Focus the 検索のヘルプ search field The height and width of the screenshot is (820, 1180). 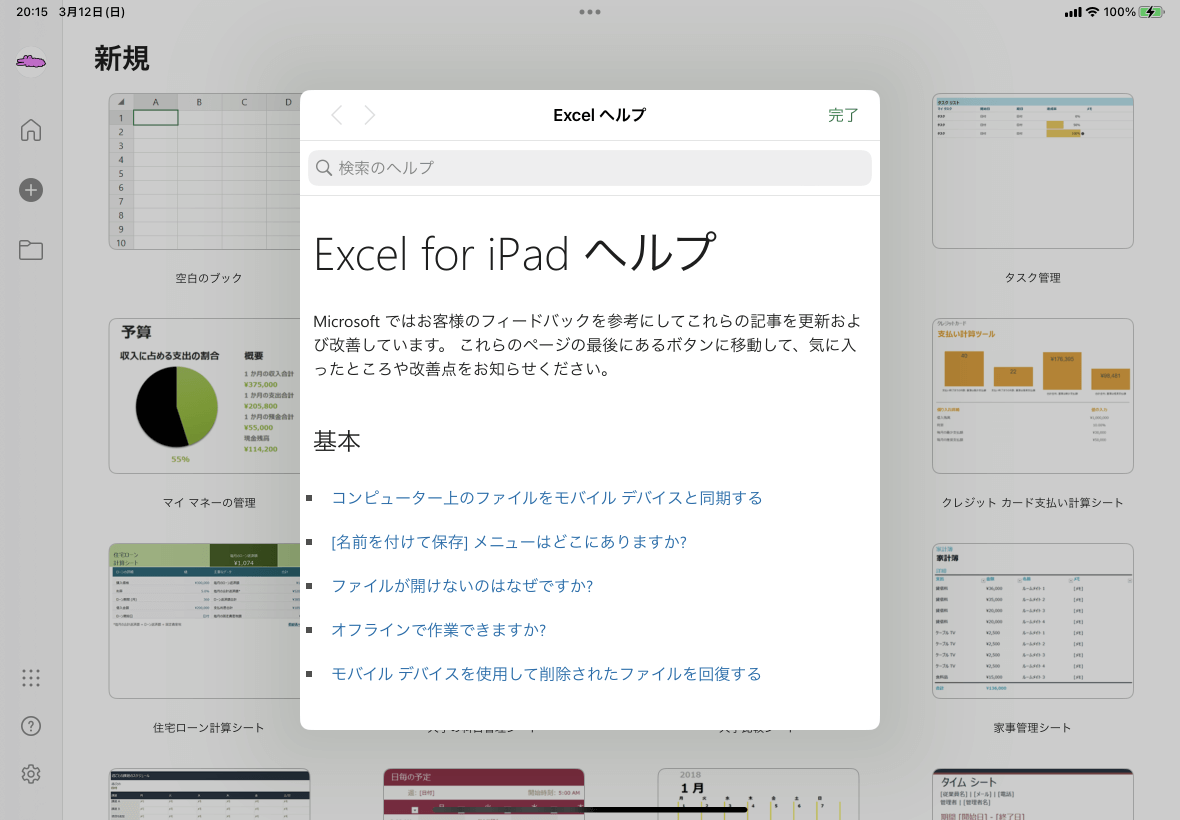click(589, 168)
